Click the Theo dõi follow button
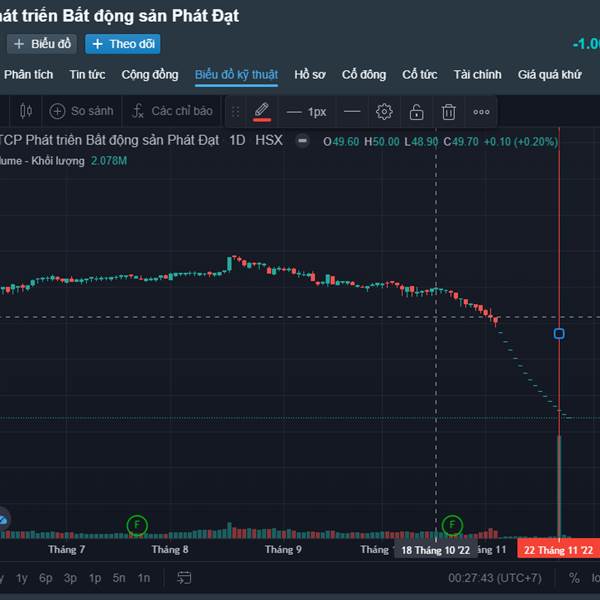 (122, 44)
